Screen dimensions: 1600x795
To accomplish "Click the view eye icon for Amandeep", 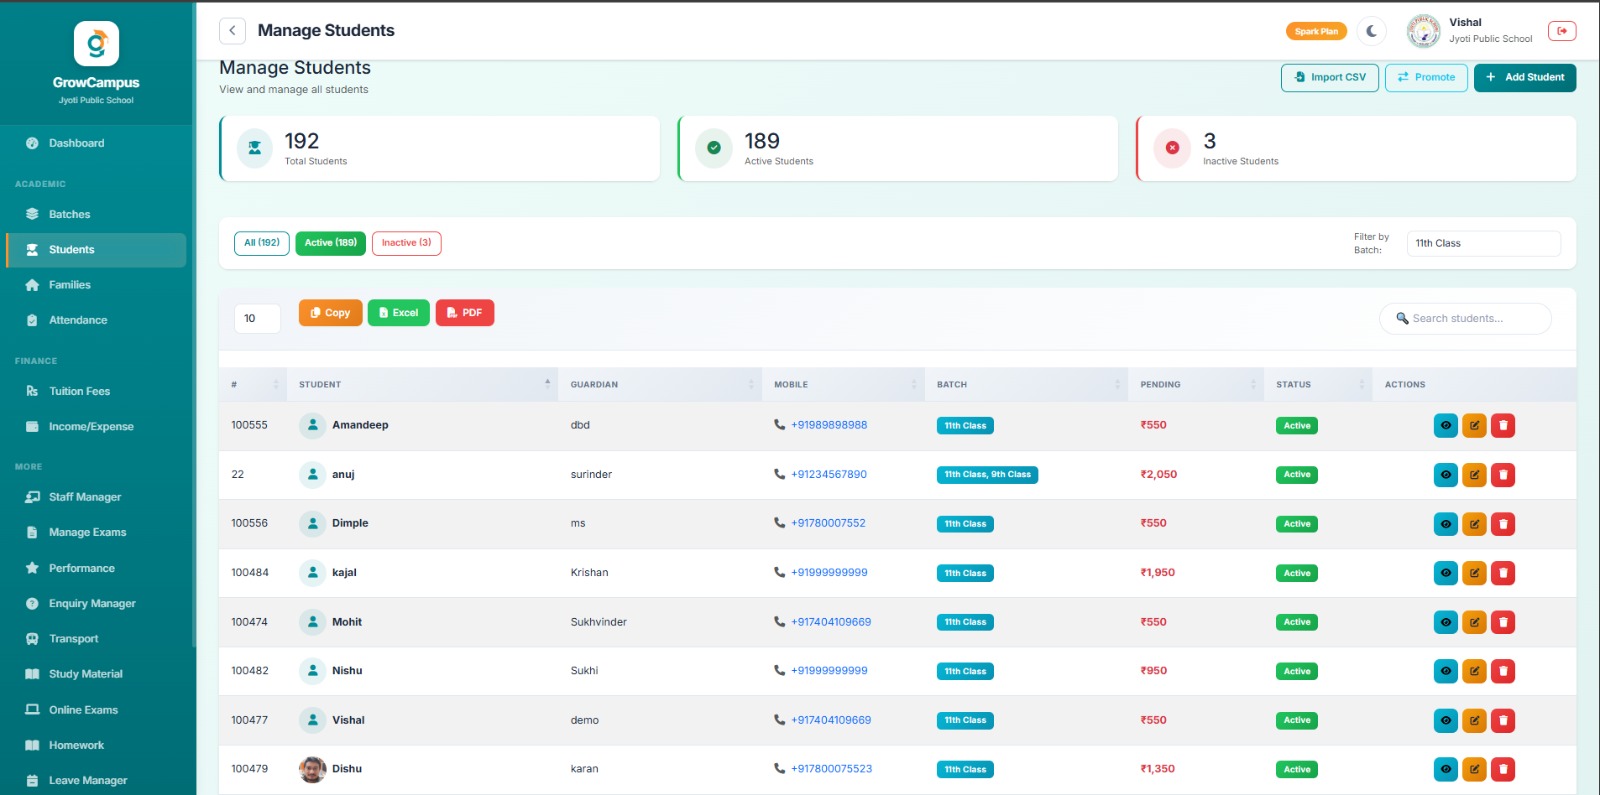I will [1445, 426].
